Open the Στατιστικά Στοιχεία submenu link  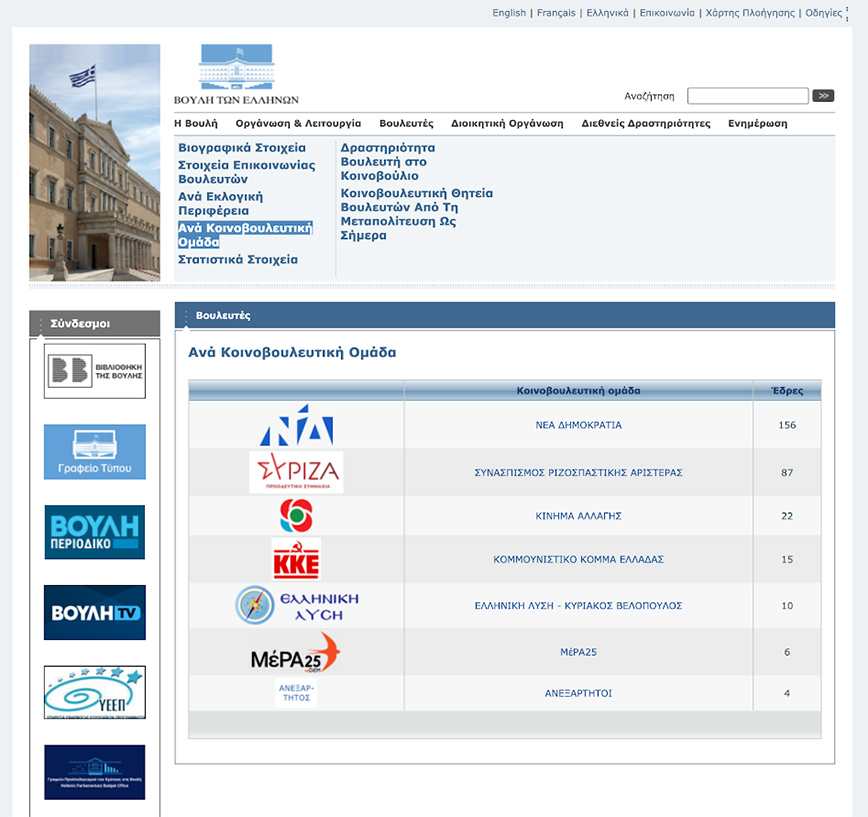click(x=238, y=260)
